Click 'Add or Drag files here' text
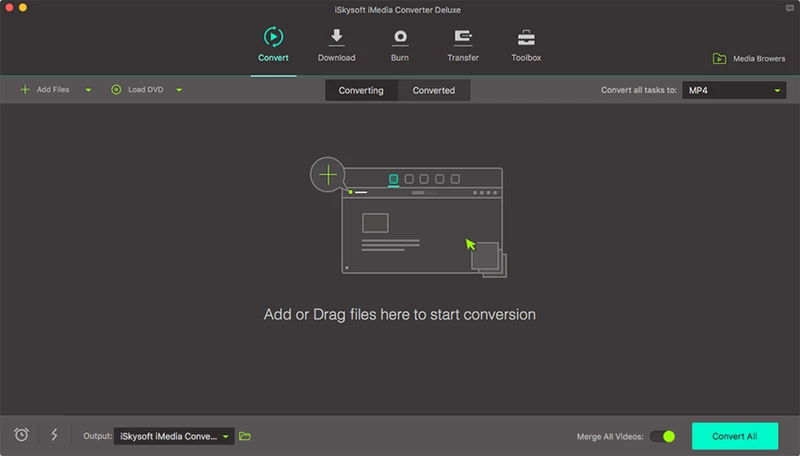This screenshot has height=456, width=800. pos(400,314)
